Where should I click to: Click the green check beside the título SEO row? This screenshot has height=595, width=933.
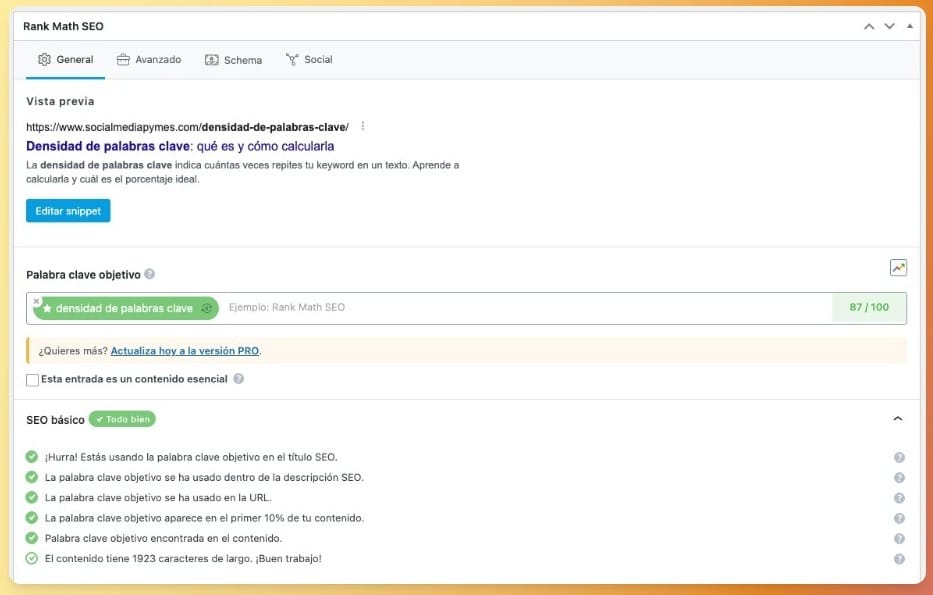click(x=32, y=457)
